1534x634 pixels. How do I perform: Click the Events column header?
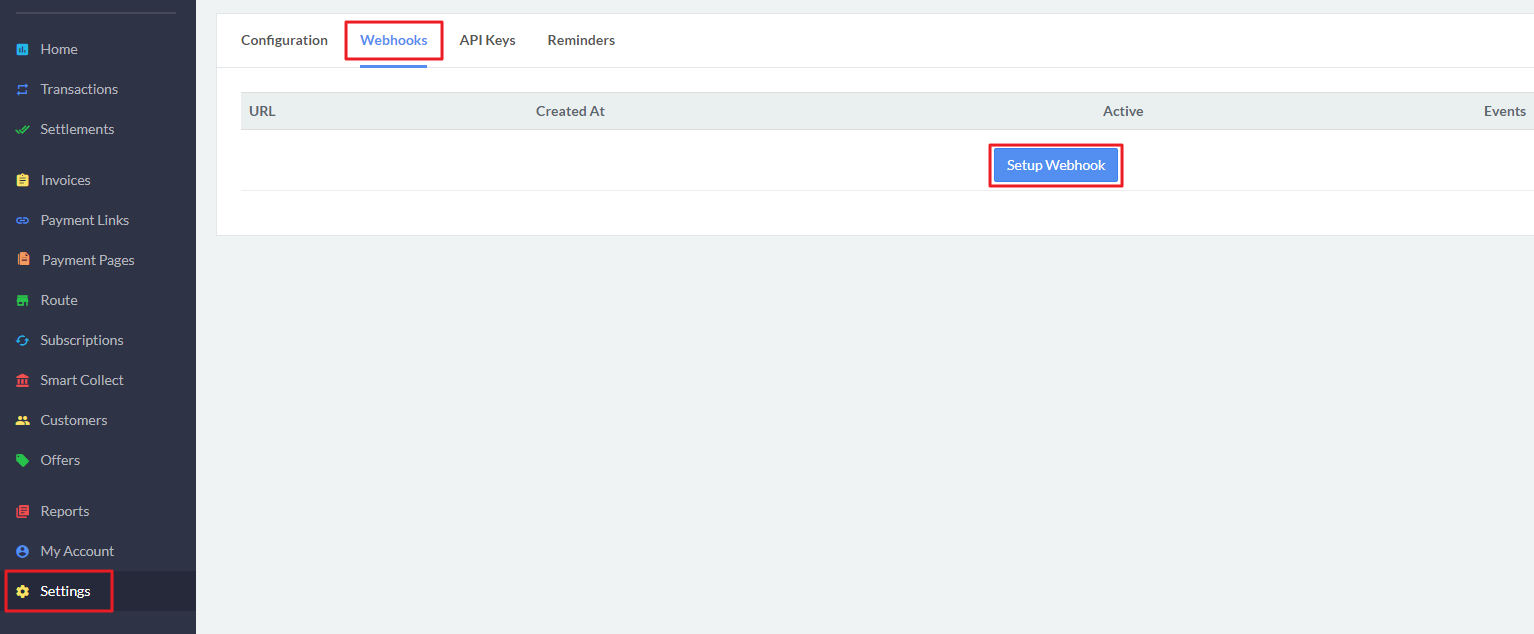click(1505, 111)
